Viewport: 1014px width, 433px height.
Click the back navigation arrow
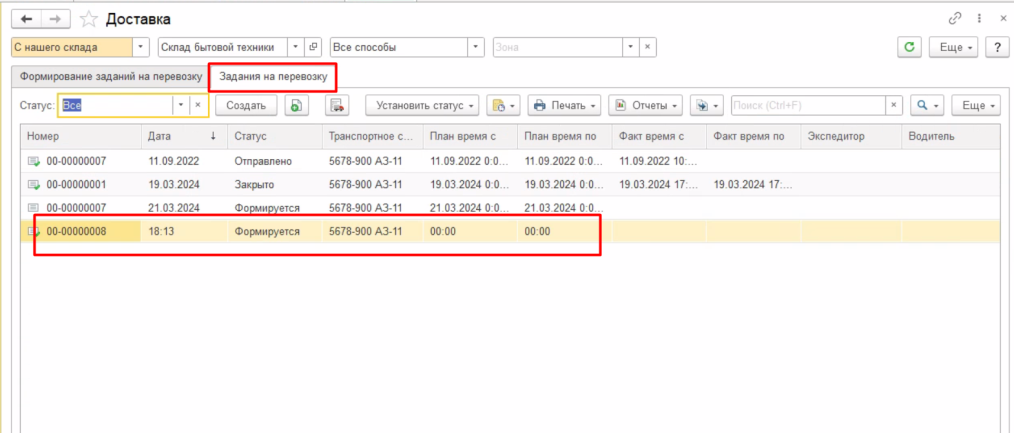click(27, 19)
